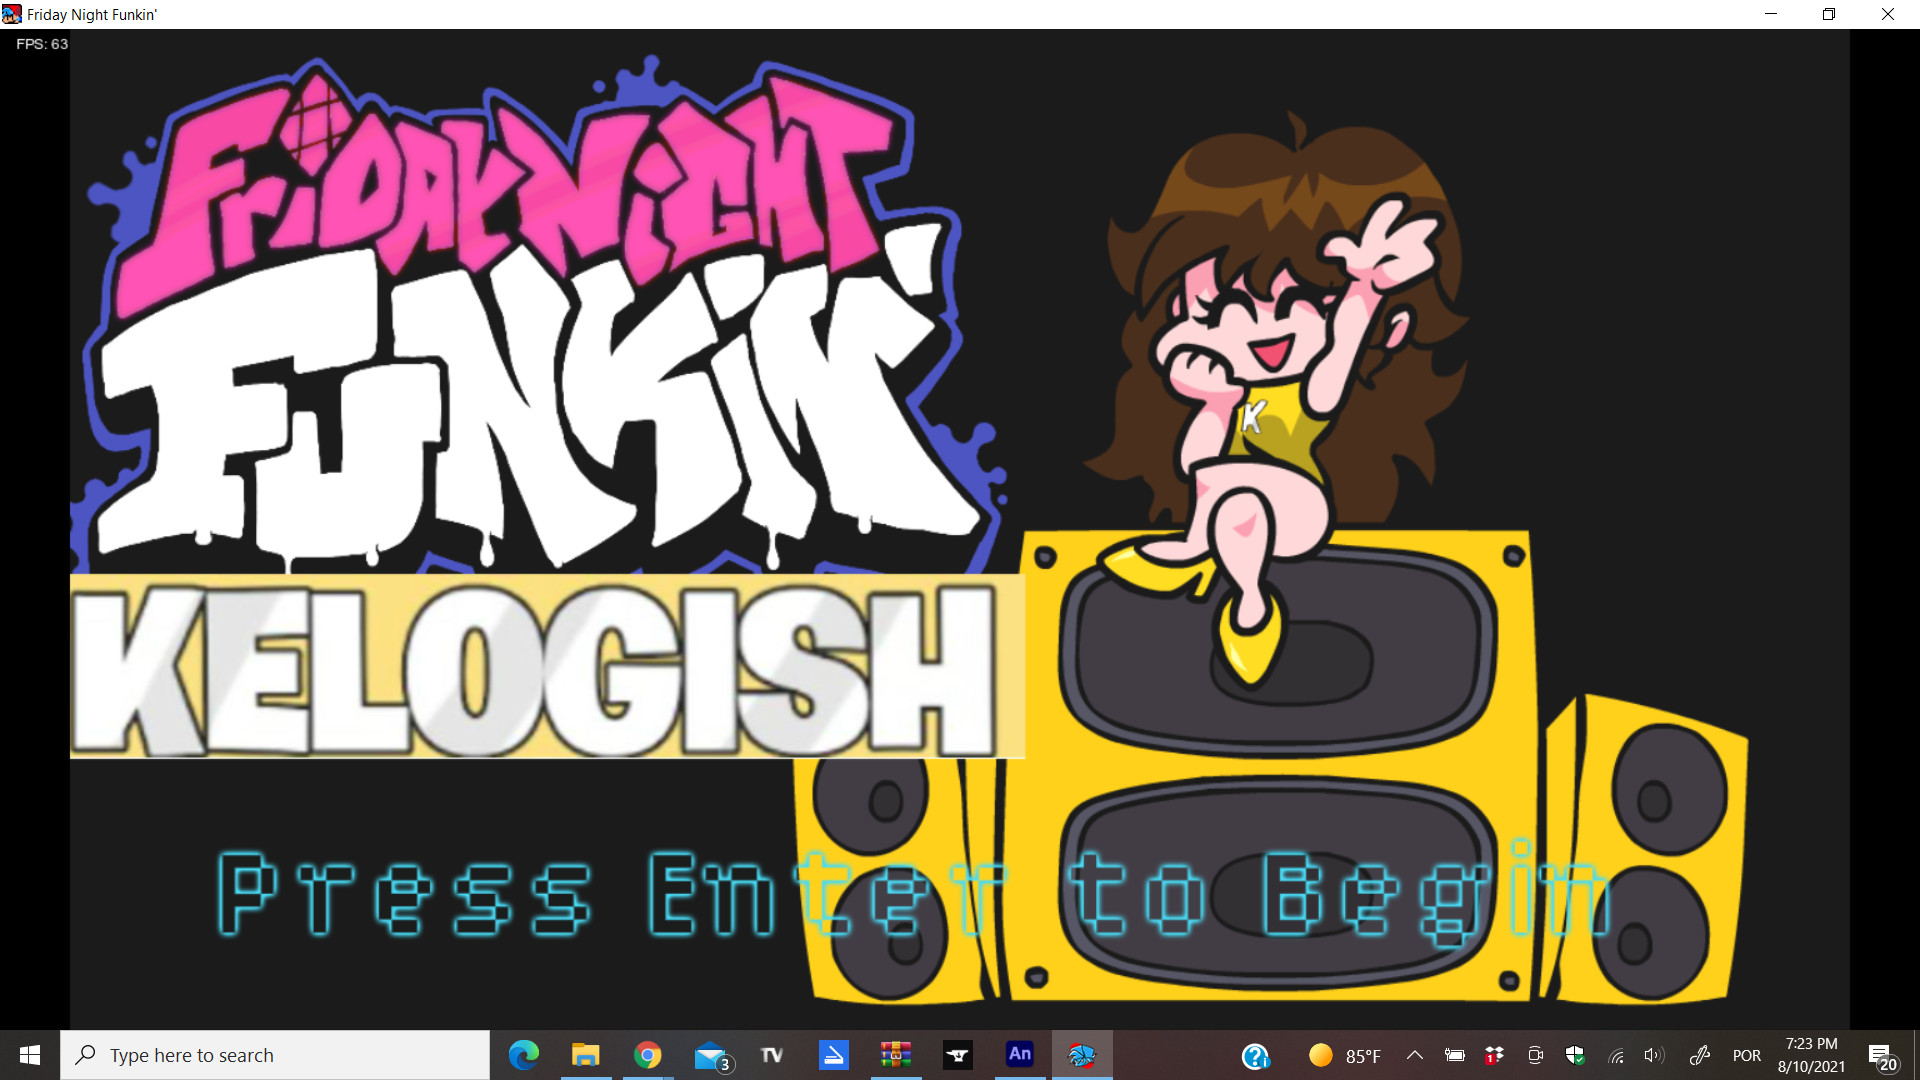This screenshot has width=1920, height=1080.
Task: Open Microsoft Edge from the taskbar
Action: click(524, 1054)
